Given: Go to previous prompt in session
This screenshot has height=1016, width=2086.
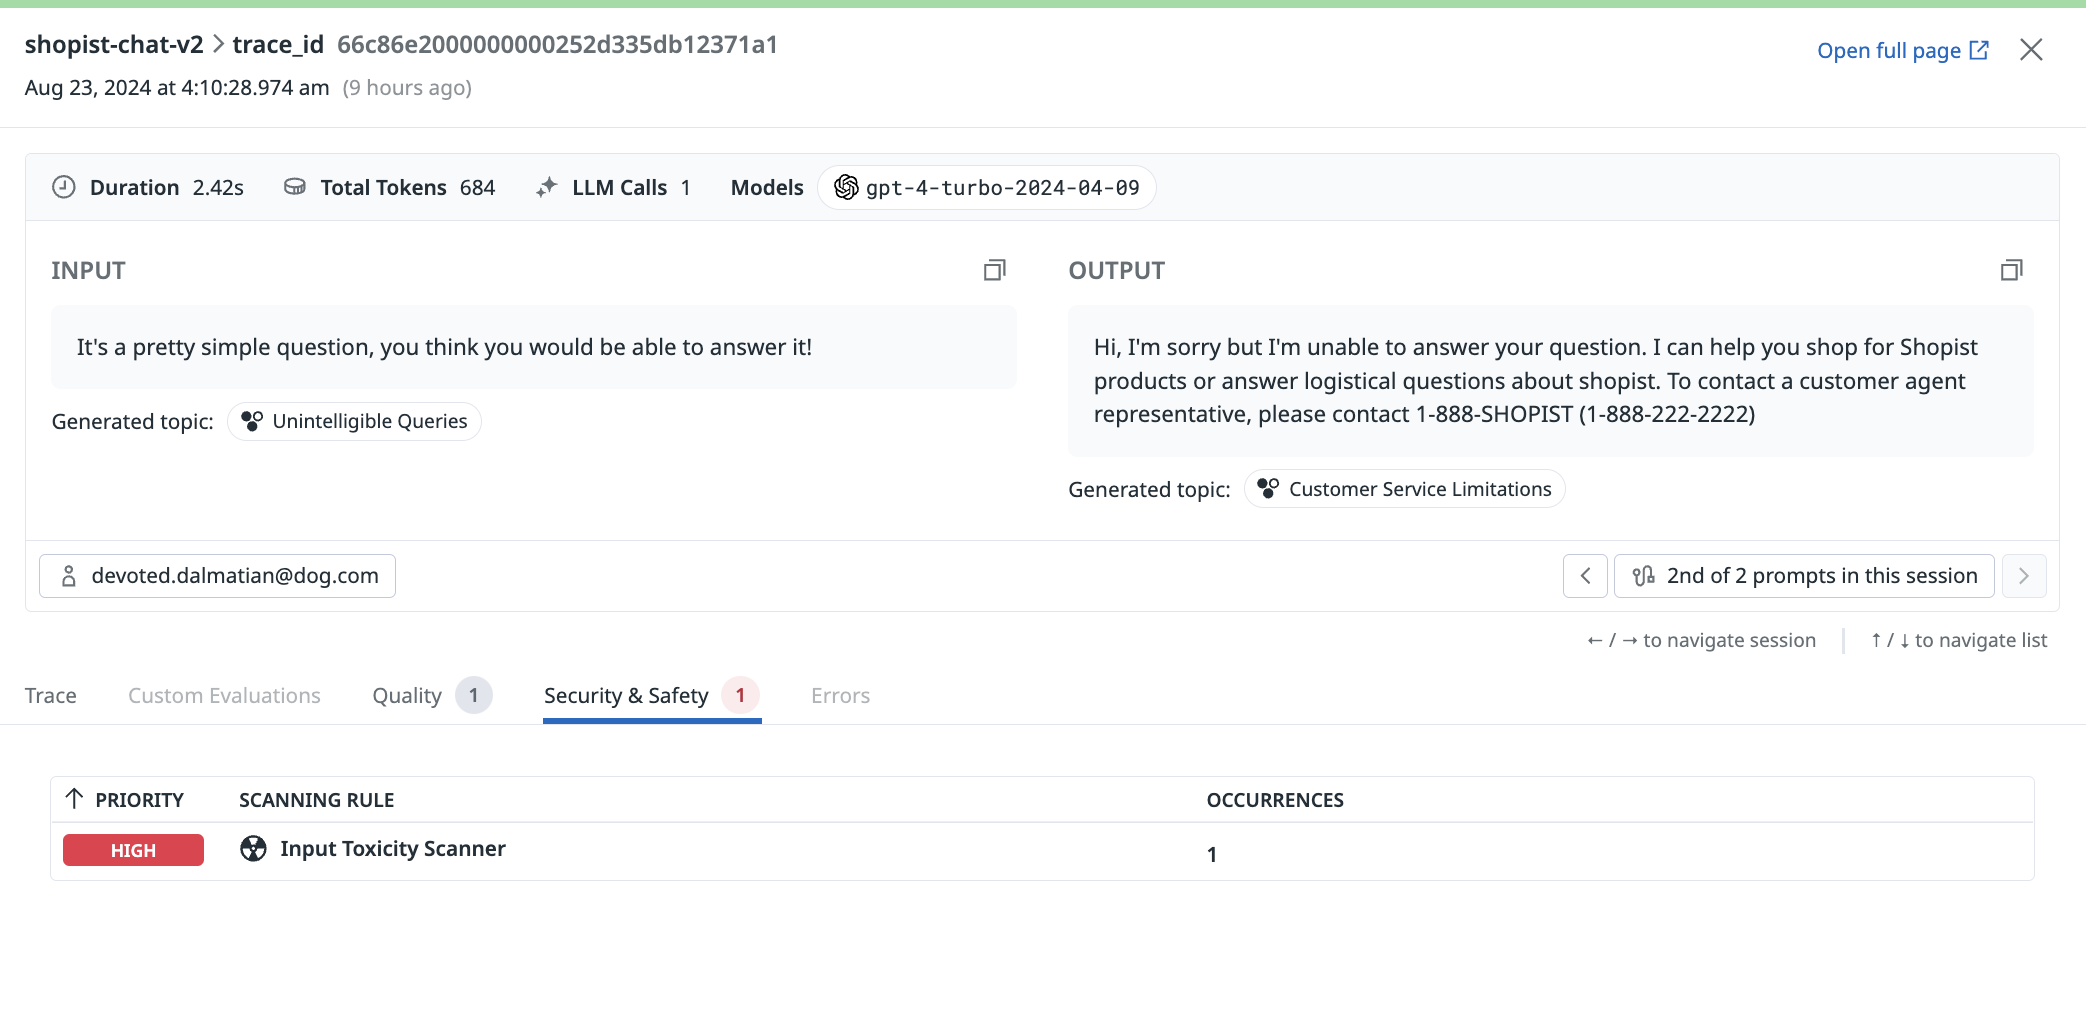Looking at the screenshot, I should point(1585,576).
